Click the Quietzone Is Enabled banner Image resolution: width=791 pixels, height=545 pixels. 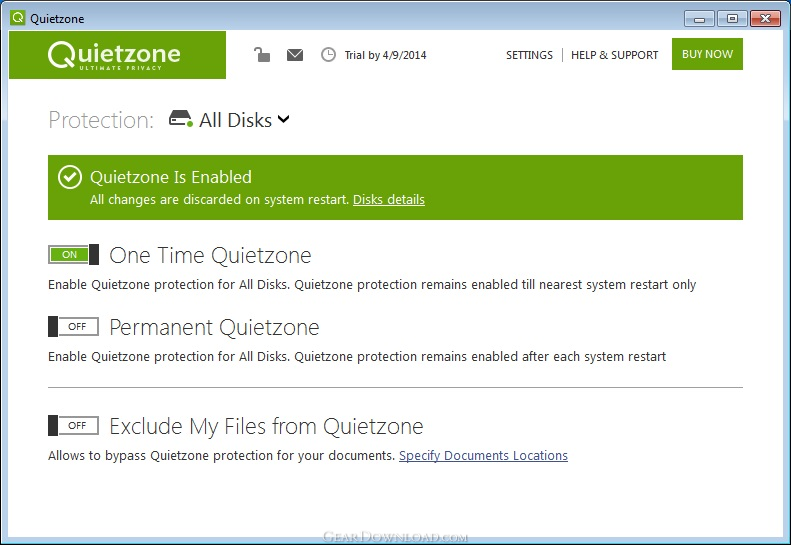(x=396, y=187)
